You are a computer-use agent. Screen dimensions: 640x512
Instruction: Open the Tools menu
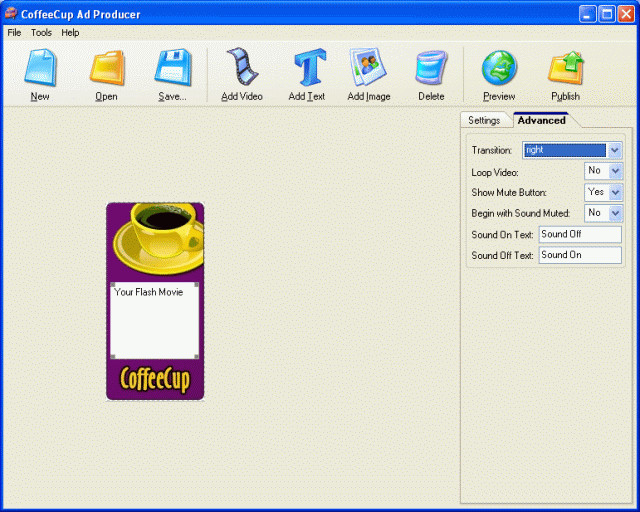pyautogui.click(x=41, y=33)
